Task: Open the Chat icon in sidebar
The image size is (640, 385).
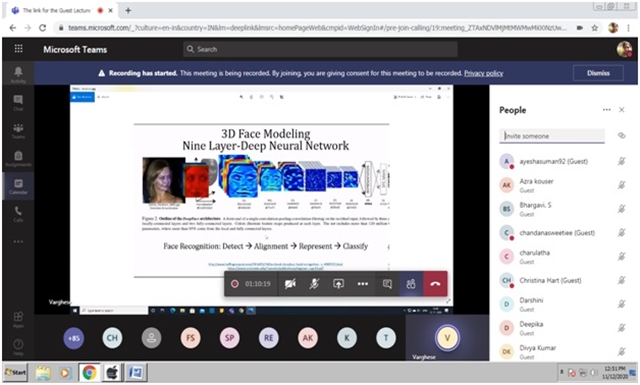Action: (x=18, y=102)
